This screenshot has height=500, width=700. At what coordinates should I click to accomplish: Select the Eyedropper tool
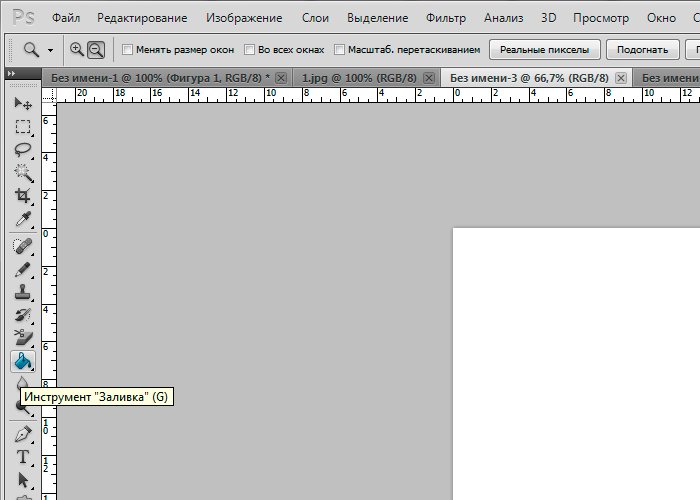point(22,219)
